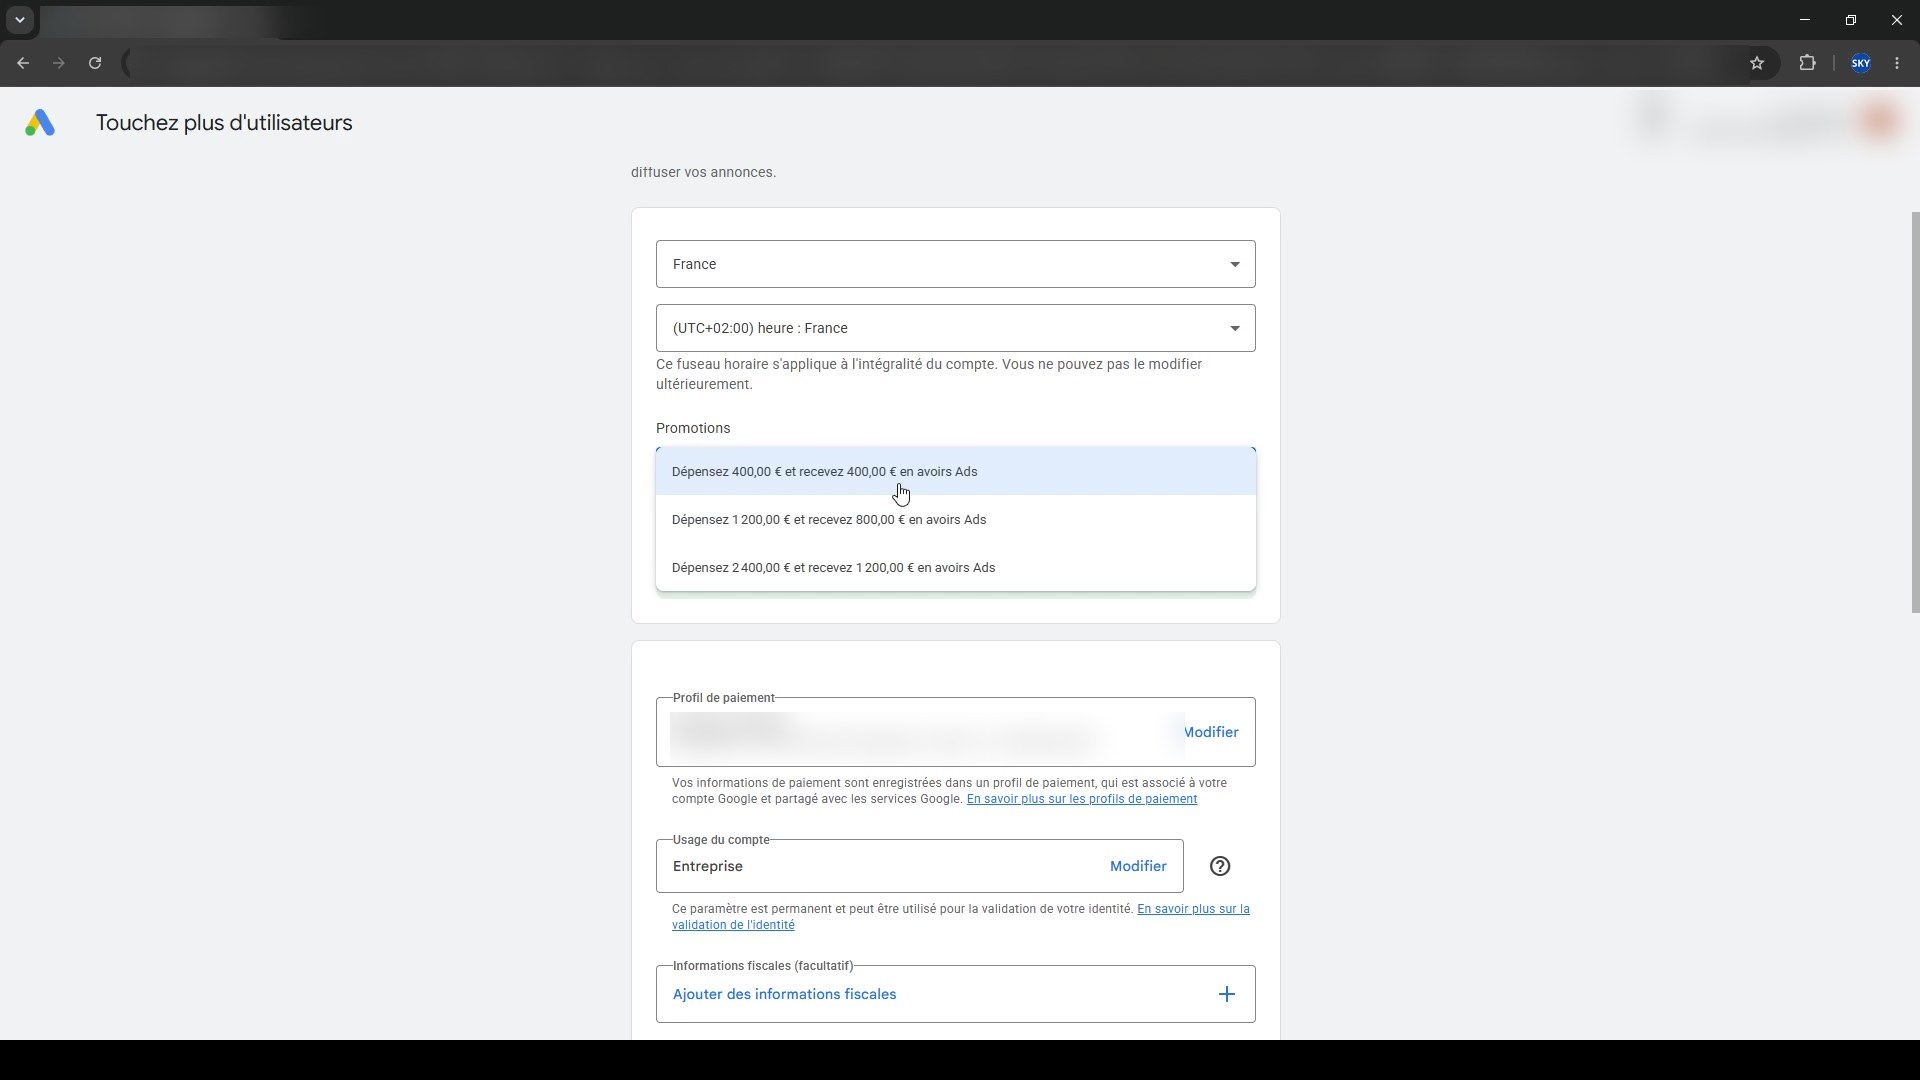1920x1080 pixels.
Task: Click the page vertical scrollbar
Action: pos(1914,412)
